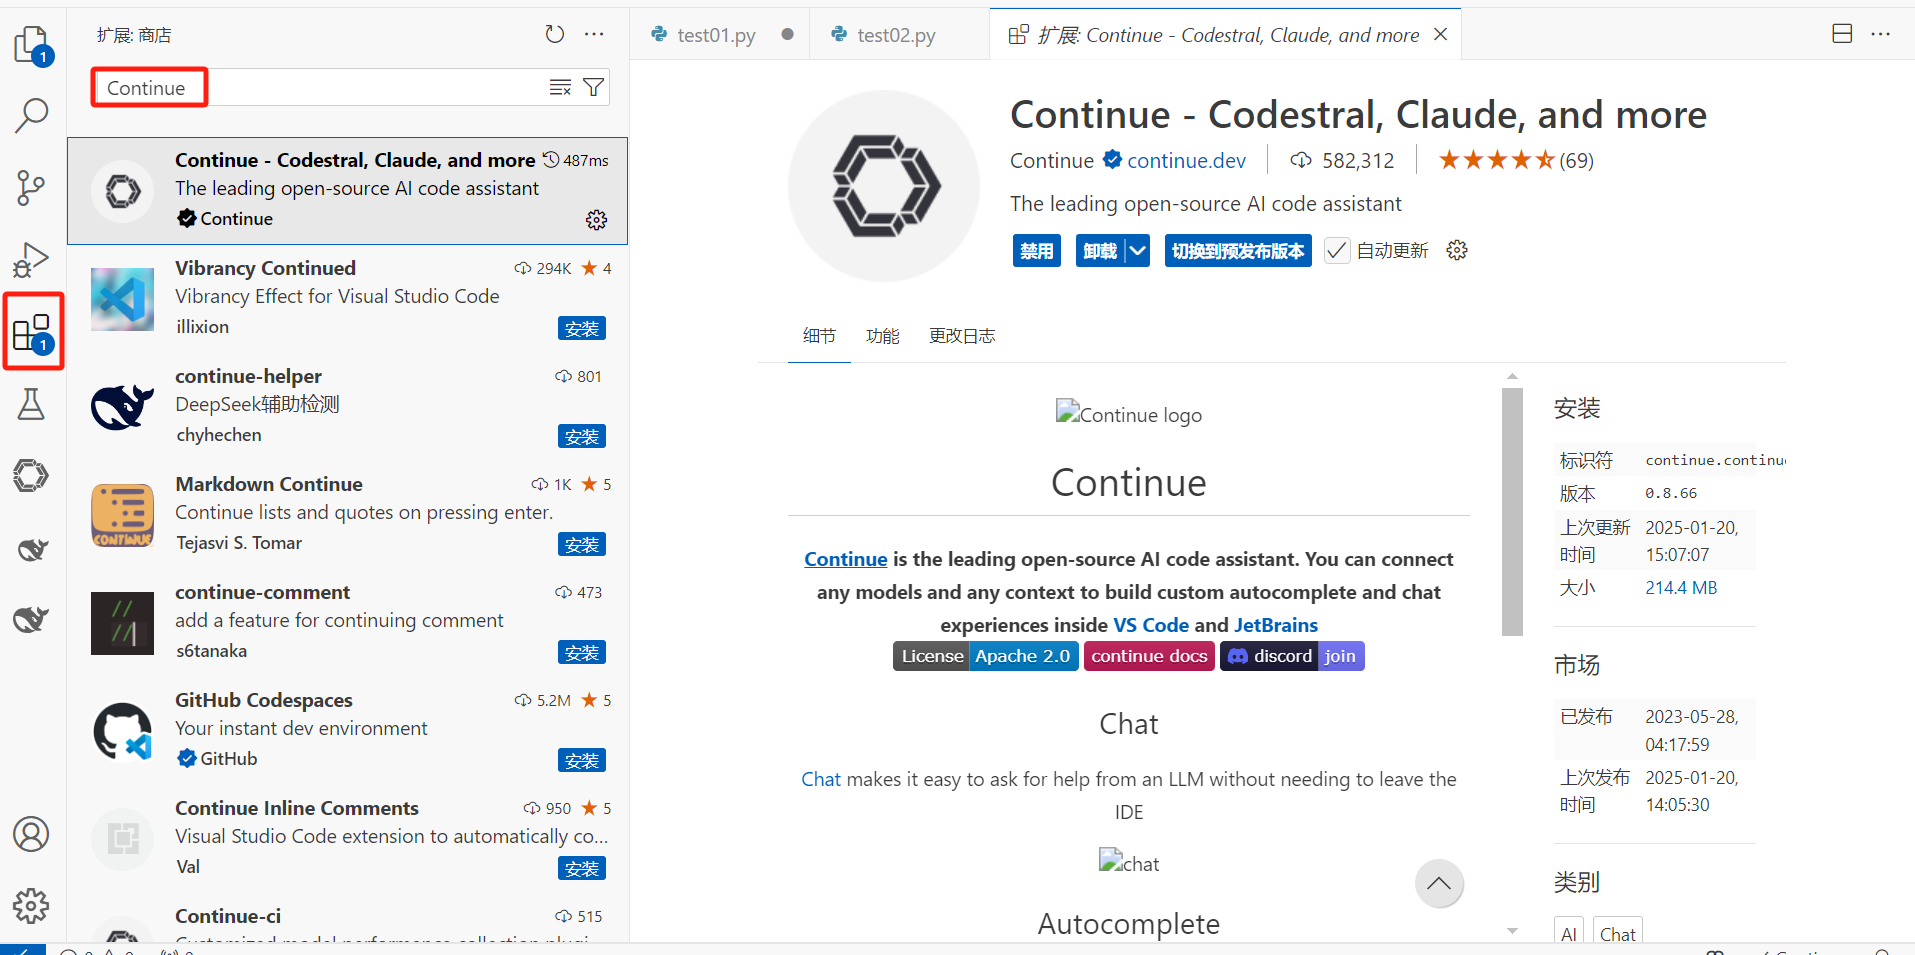The width and height of the screenshot is (1915, 955).
Task: Open Run and Debug view
Action: click(32, 260)
